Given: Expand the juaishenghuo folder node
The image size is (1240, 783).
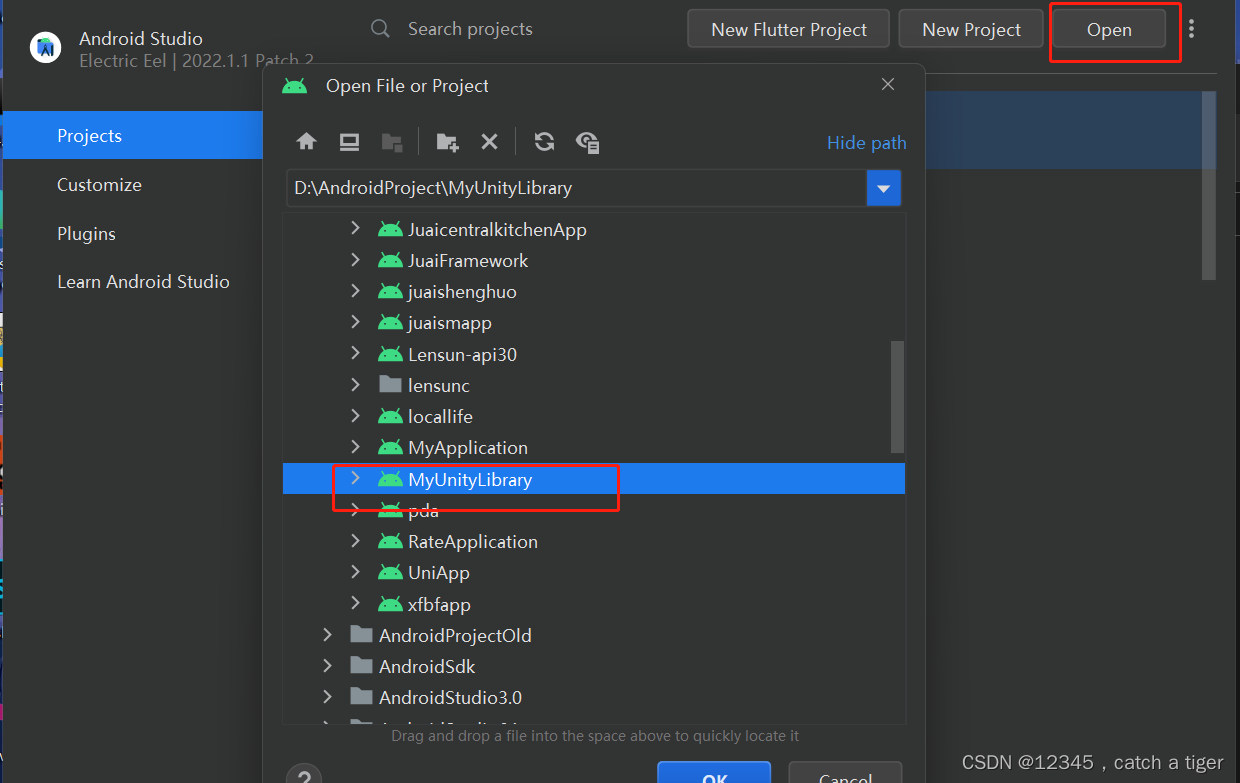Looking at the screenshot, I should click(x=355, y=292).
